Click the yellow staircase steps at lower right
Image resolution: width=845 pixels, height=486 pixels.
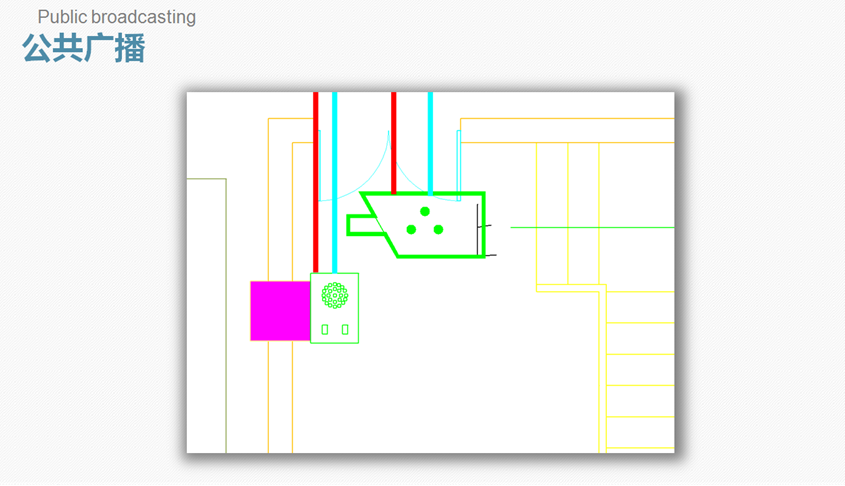(x=640, y=385)
